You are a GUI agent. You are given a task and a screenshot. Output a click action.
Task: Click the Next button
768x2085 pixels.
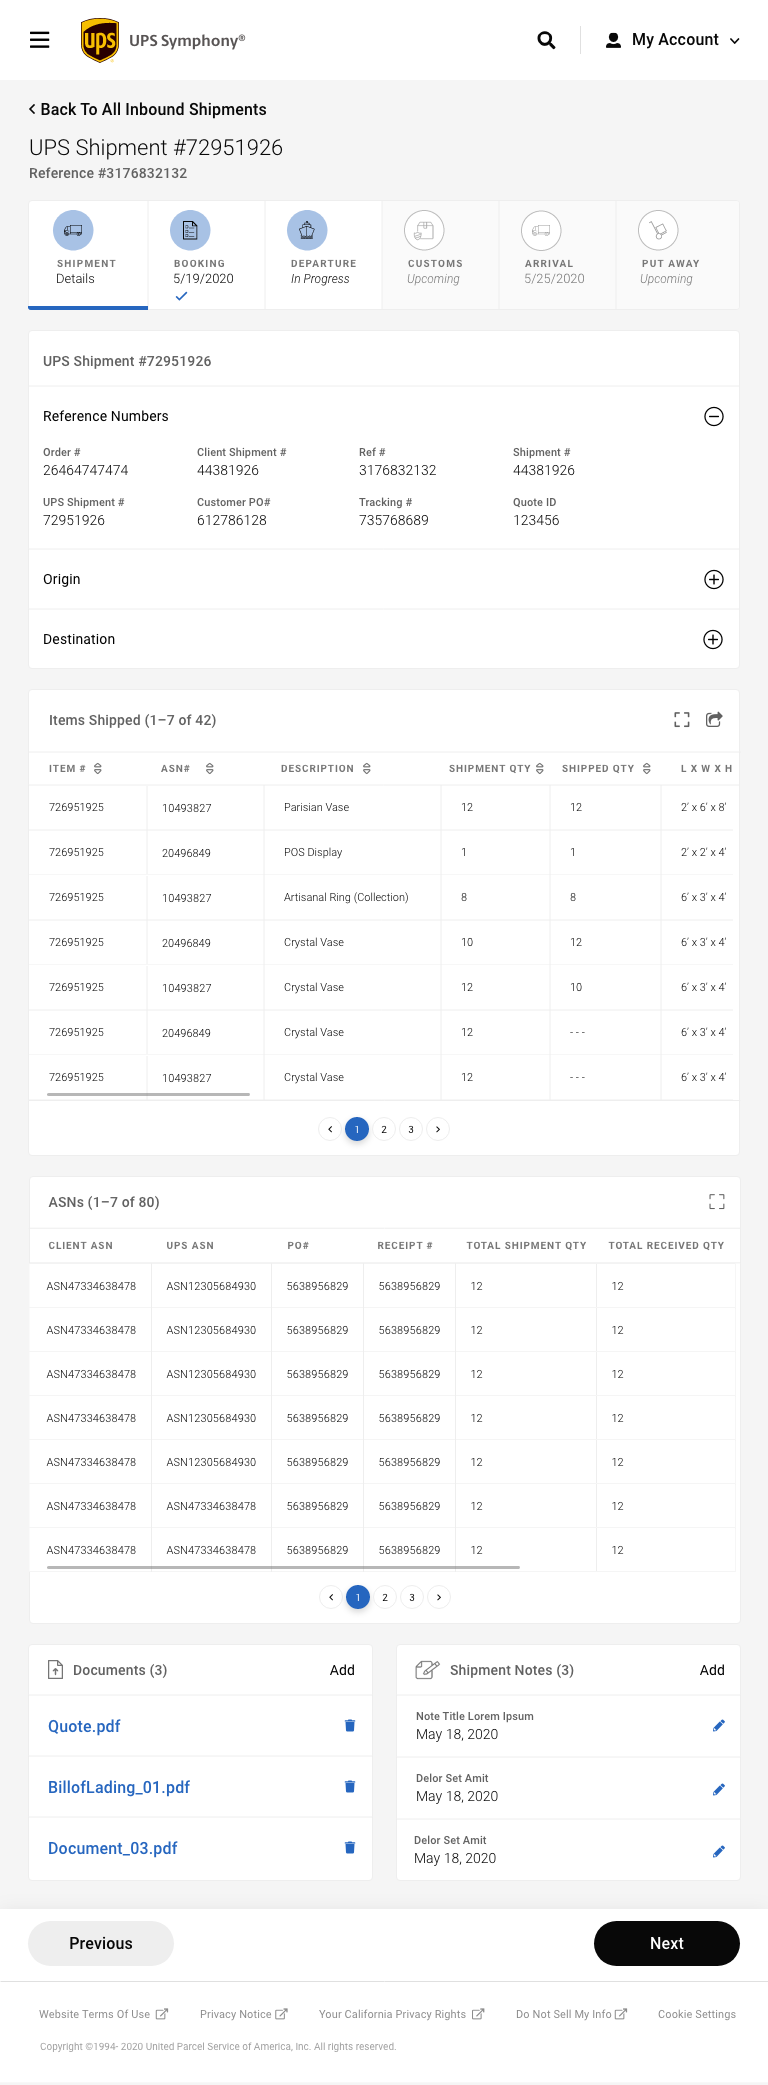666,1943
